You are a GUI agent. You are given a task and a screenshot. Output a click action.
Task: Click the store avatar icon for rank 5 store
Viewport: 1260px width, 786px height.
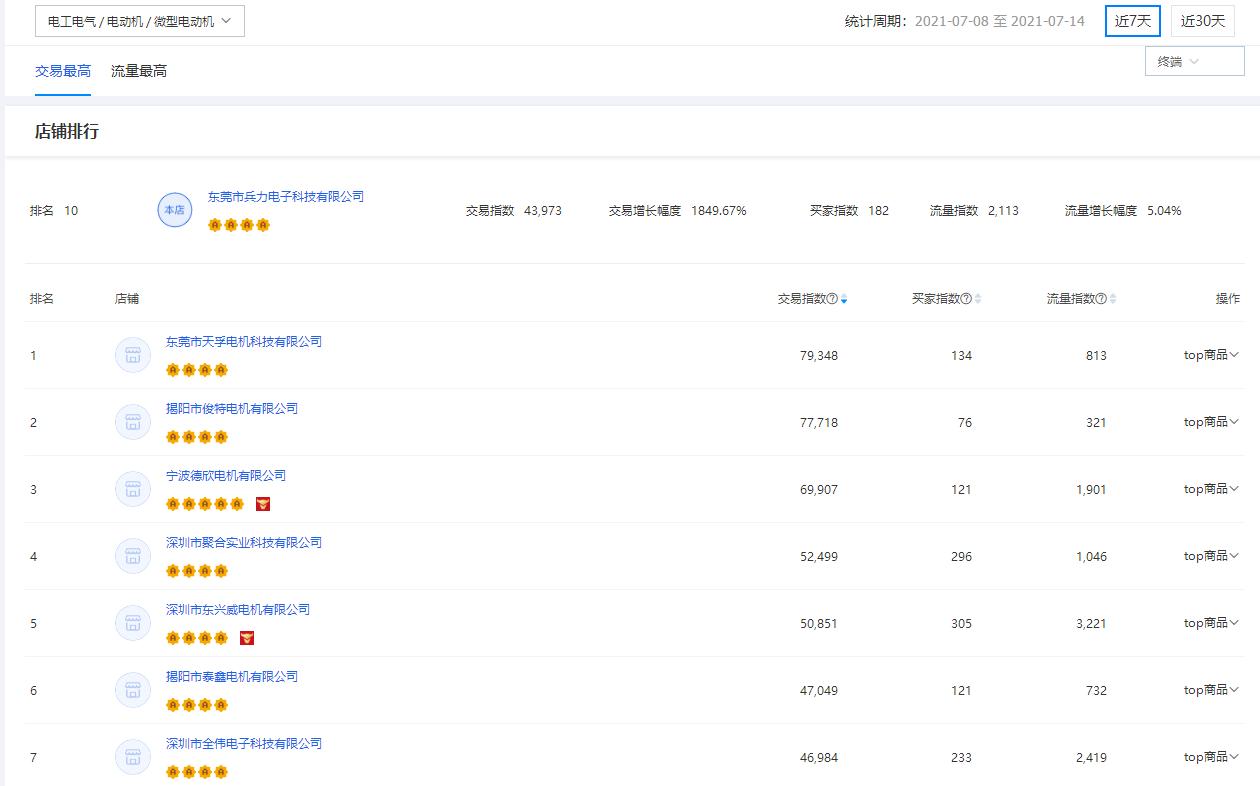(133, 622)
